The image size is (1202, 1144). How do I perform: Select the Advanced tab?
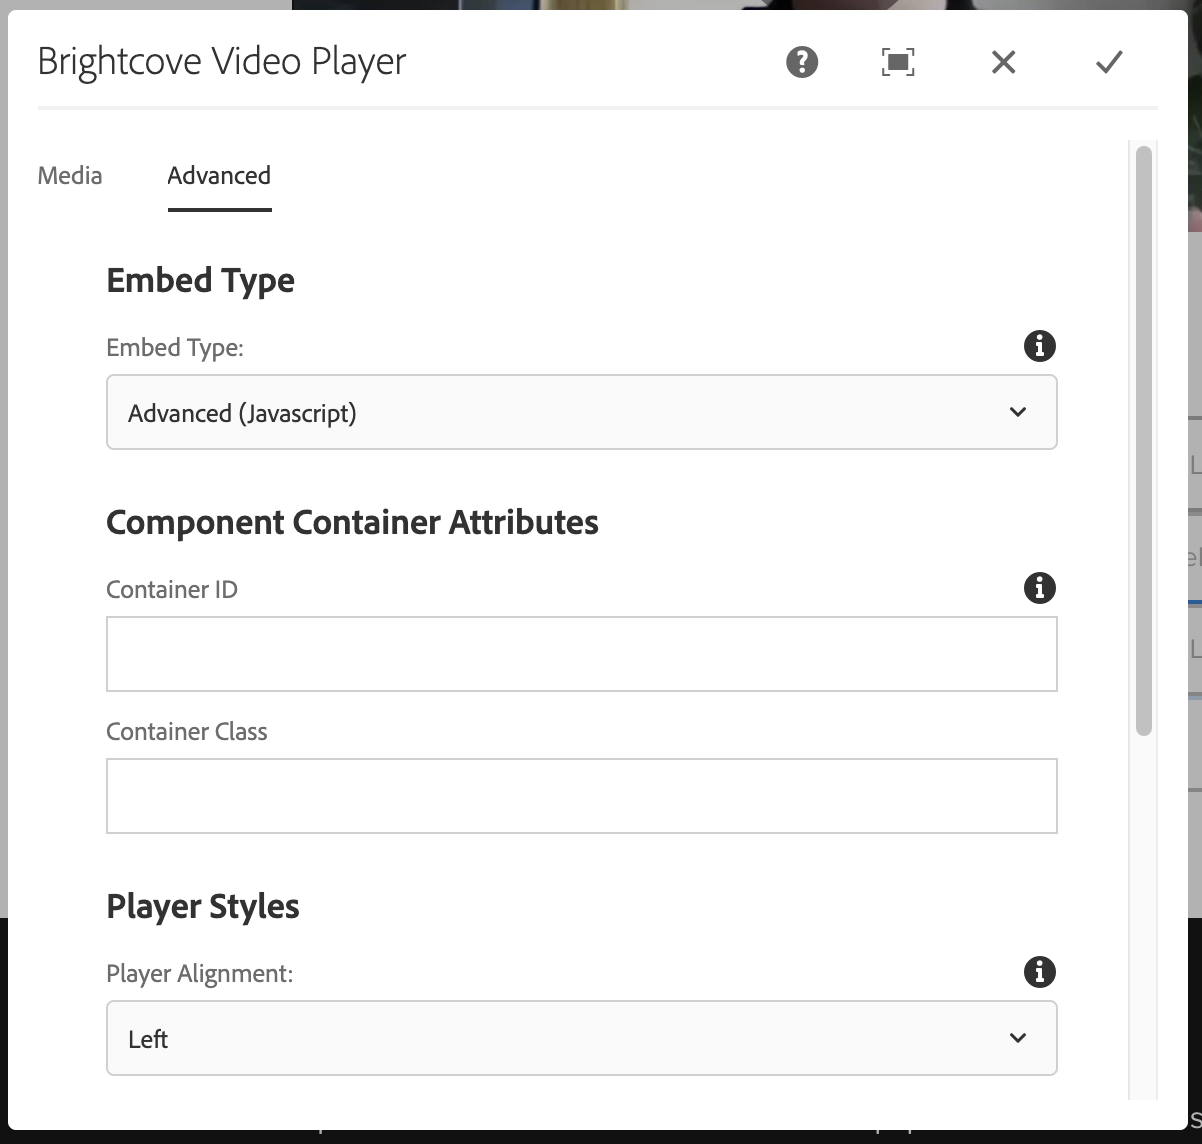click(x=218, y=175)
